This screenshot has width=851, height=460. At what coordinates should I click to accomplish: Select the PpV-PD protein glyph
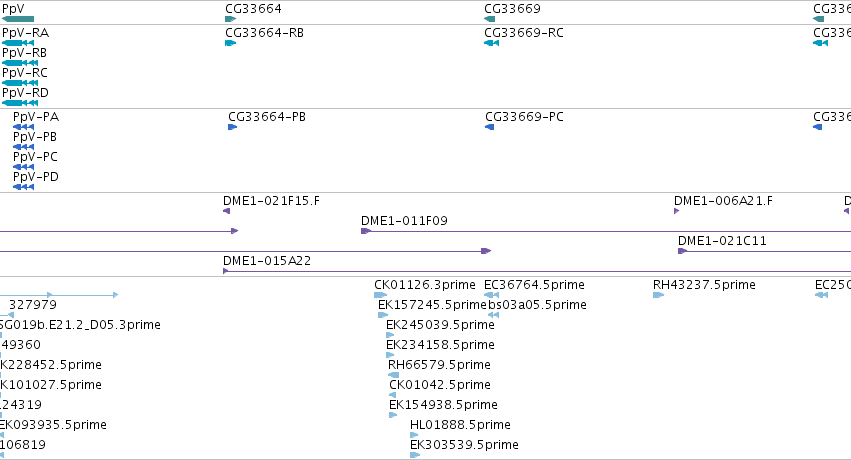click(23, 187)
